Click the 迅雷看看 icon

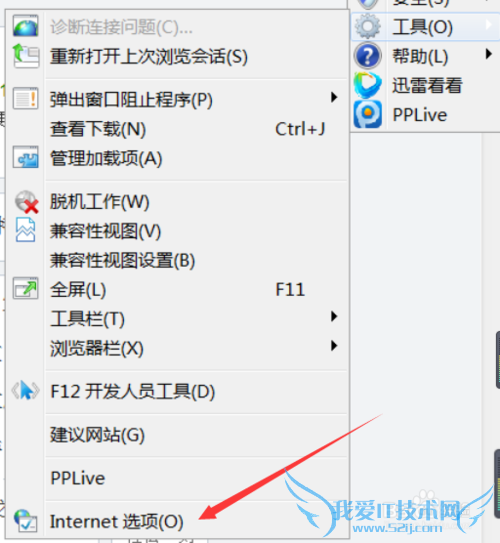(x=368, y=85)
